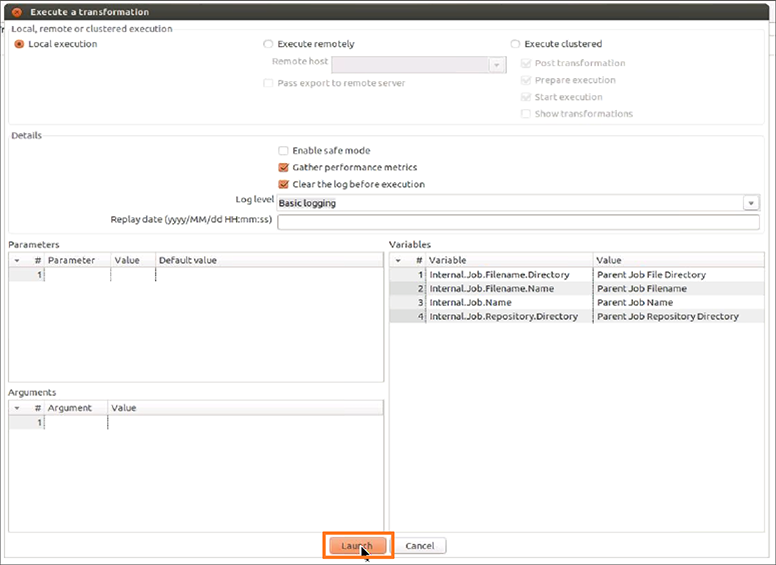Click the Argument column header

(76, 408)
